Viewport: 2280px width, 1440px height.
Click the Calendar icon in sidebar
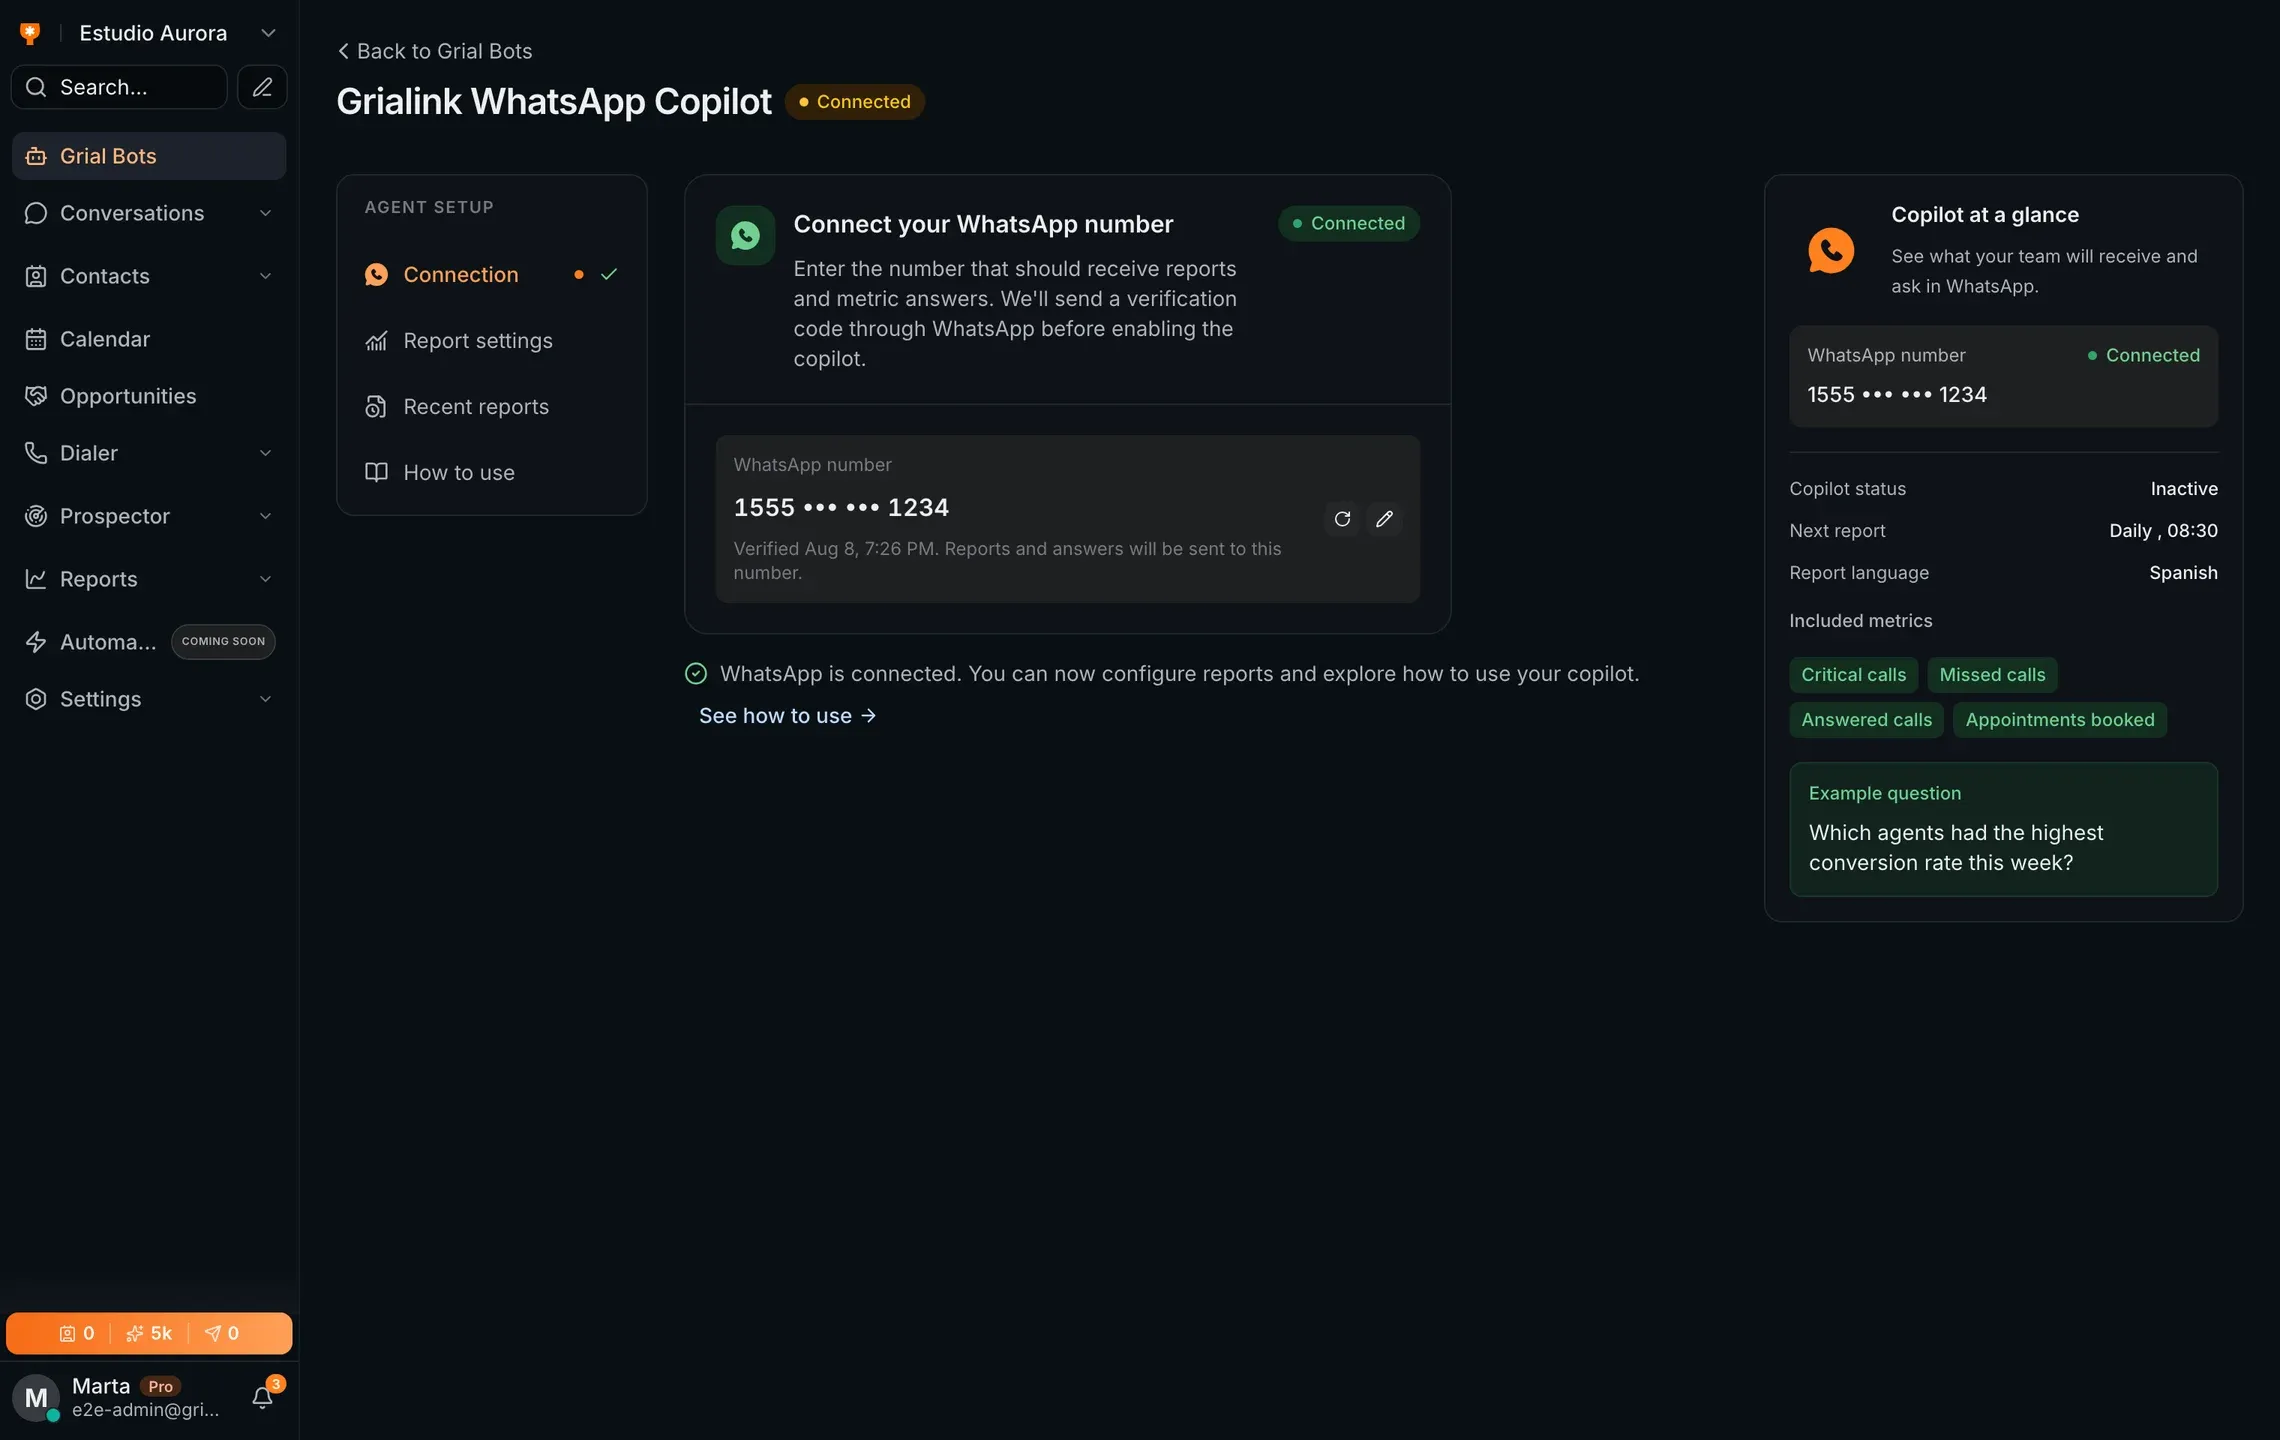coord(36,339)
